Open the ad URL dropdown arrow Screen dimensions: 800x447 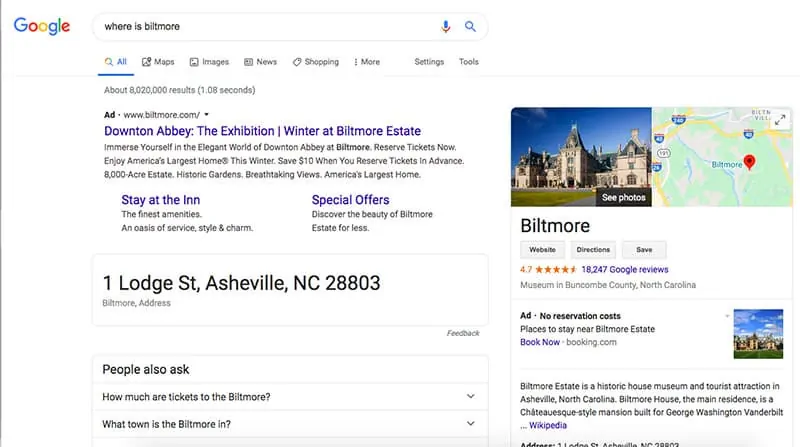tap(207, 115)
